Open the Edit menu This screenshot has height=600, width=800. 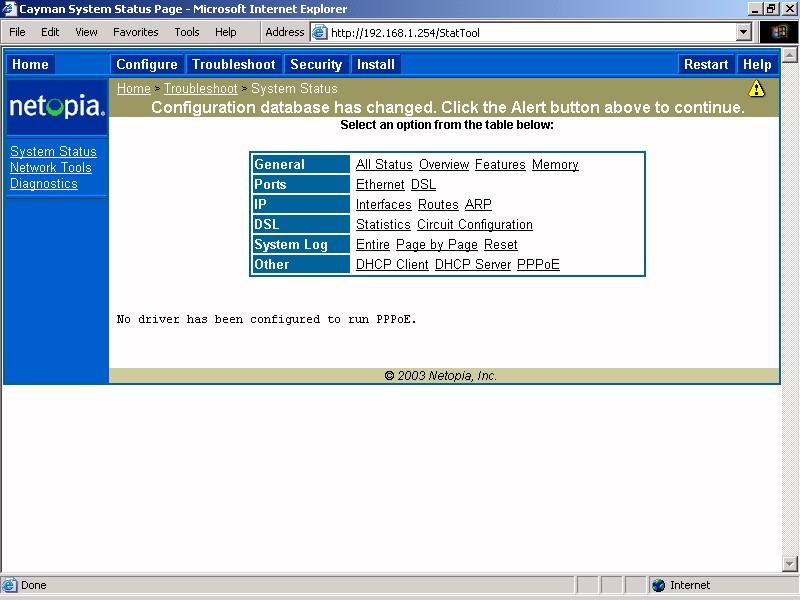click(x=50, y=32)
